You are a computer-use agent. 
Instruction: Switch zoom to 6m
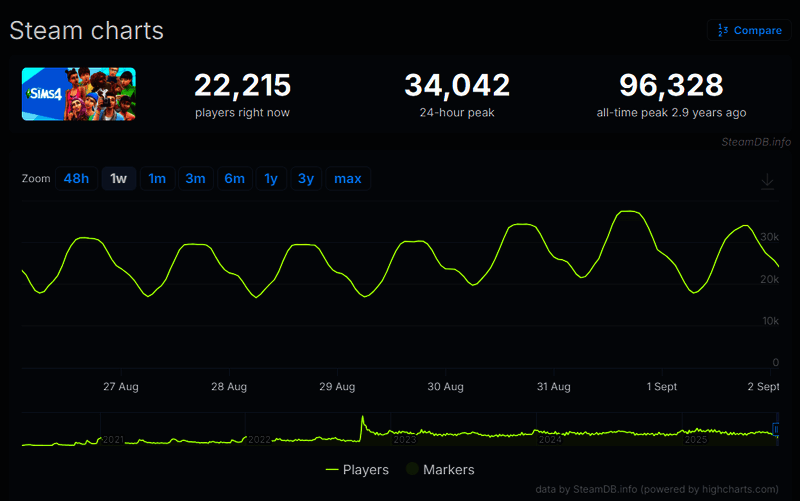click(234, 179)
